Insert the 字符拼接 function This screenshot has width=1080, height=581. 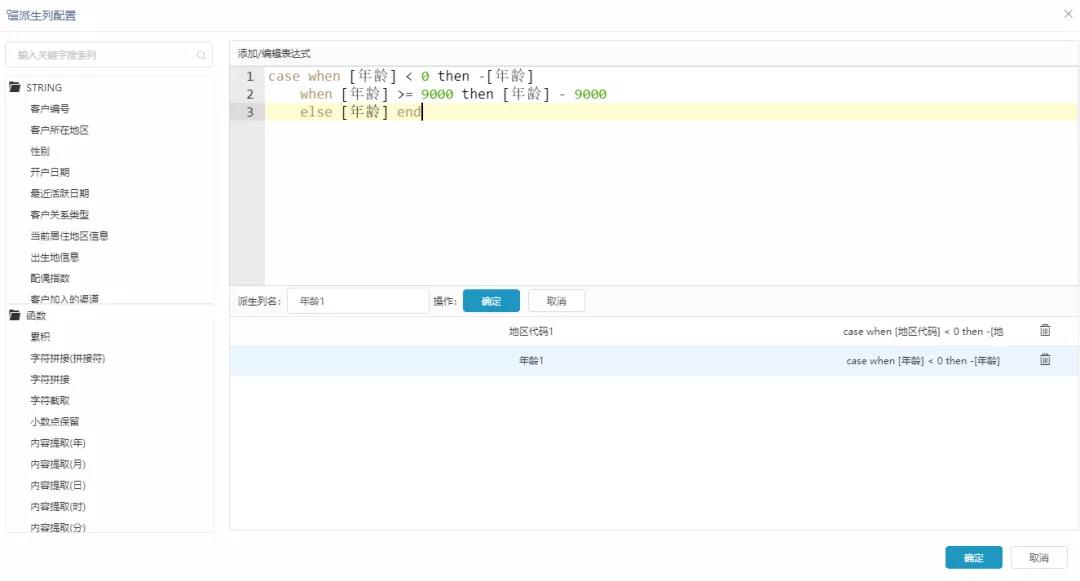point(50,379)
